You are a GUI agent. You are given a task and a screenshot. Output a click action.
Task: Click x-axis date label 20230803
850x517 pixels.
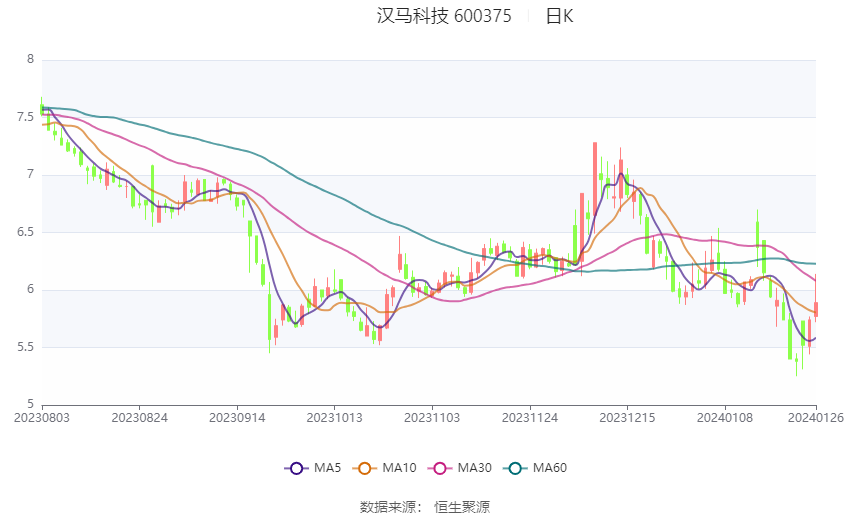pos(42,418)
